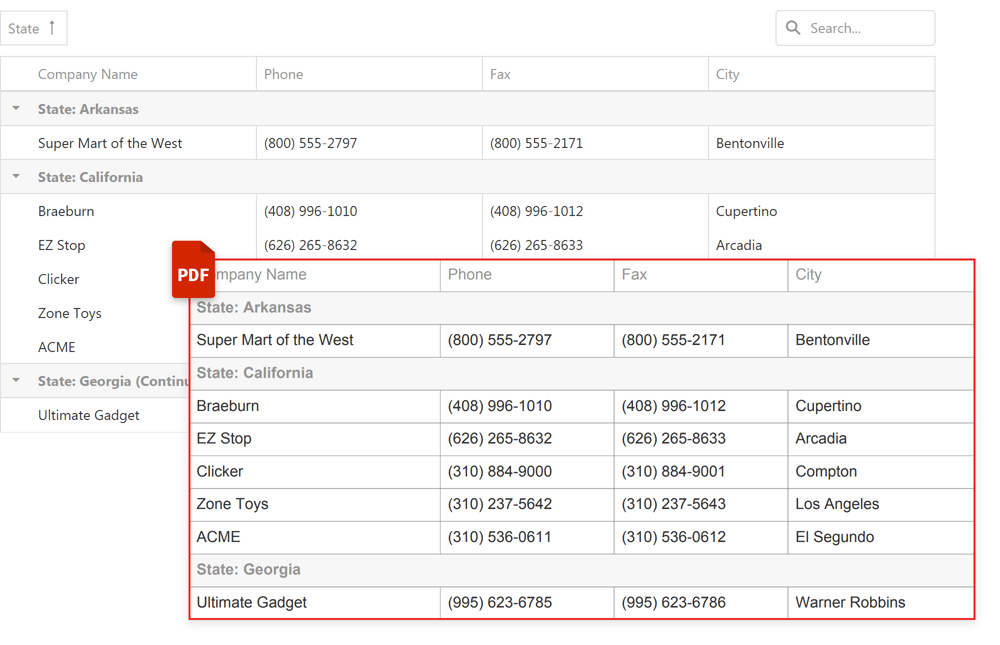Collapse the State: Georgia (Continued) group

point(15,381)
